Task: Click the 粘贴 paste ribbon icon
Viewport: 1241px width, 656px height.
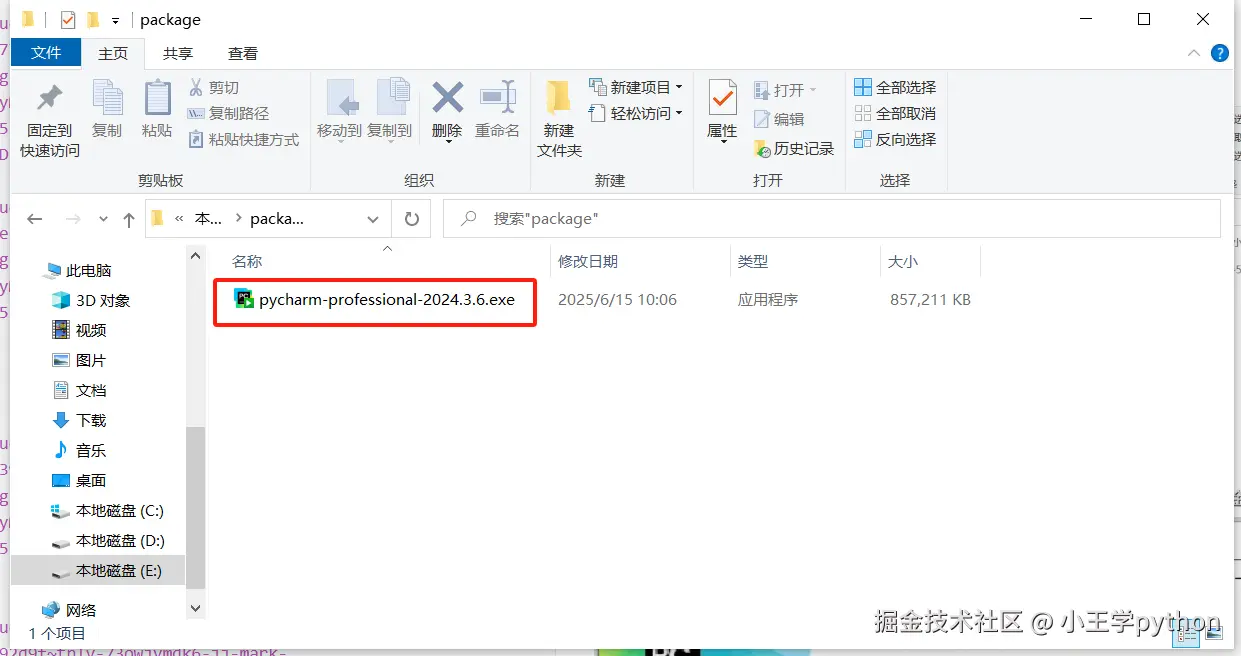Action: (157, 98)
